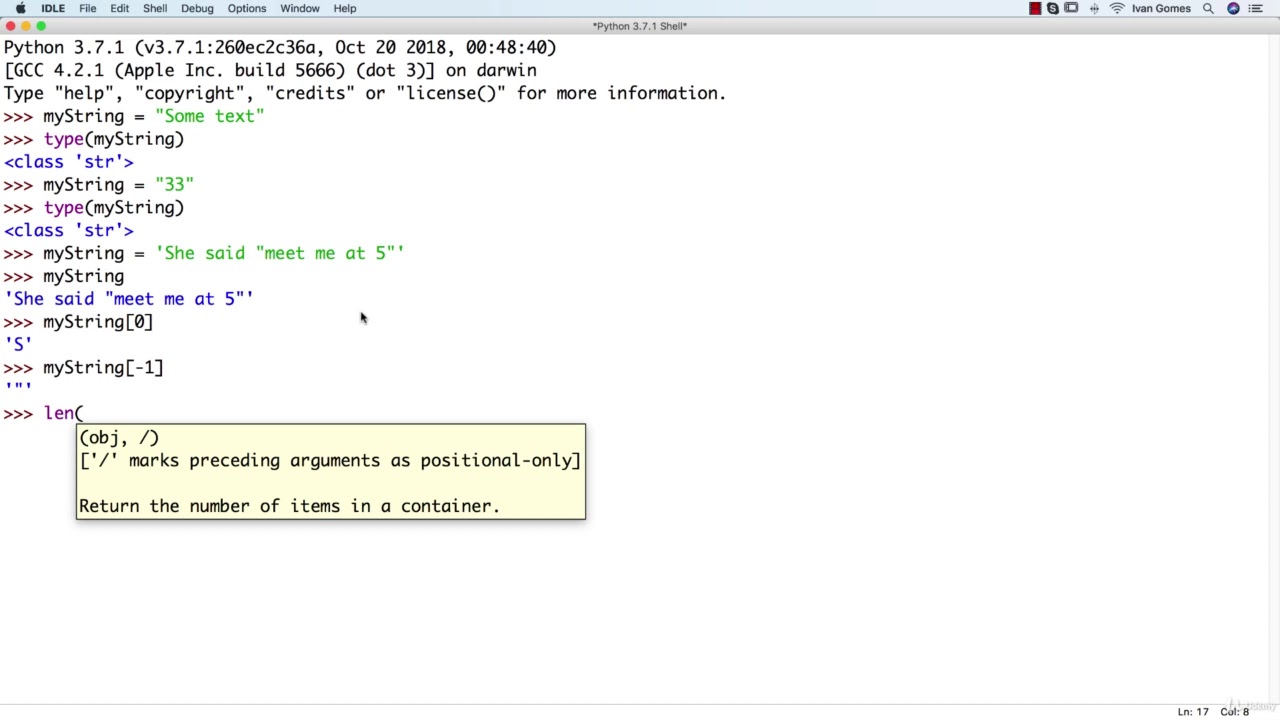Open the Window menu
This screenshot has height=720, width=1280.
coord(300,8)
